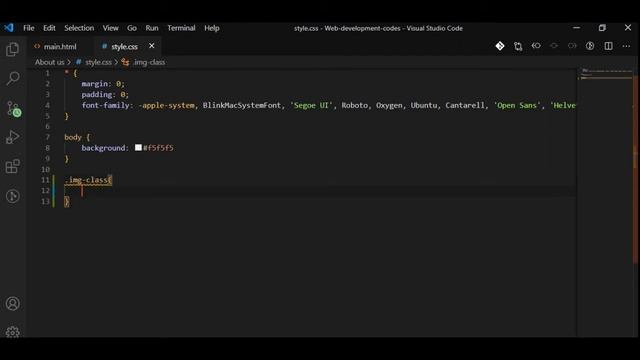Click the 'padding: 0;' code line
Viewport: 640px width, 360px height.
pyautogui.click(x=105, y=94)
